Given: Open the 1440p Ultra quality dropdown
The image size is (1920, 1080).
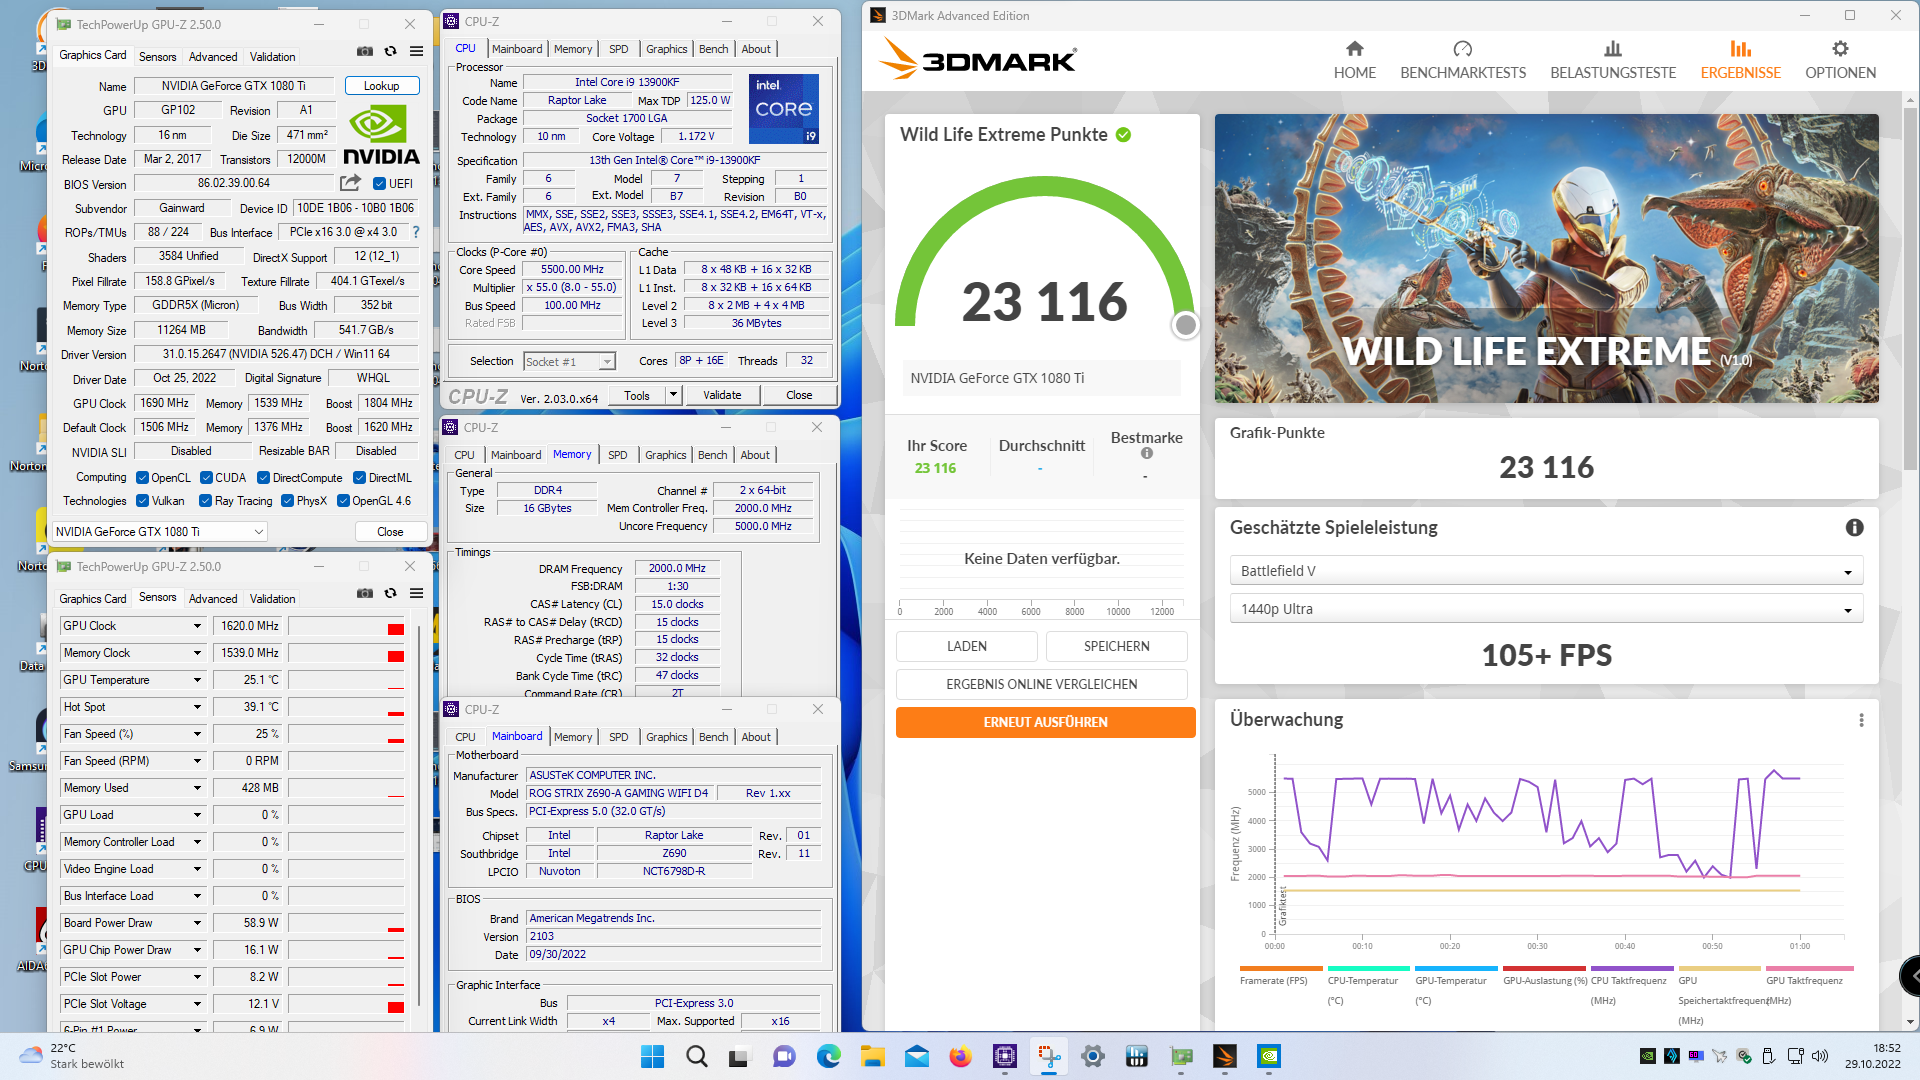Looking at the screenshot, I should point(1546,609).
